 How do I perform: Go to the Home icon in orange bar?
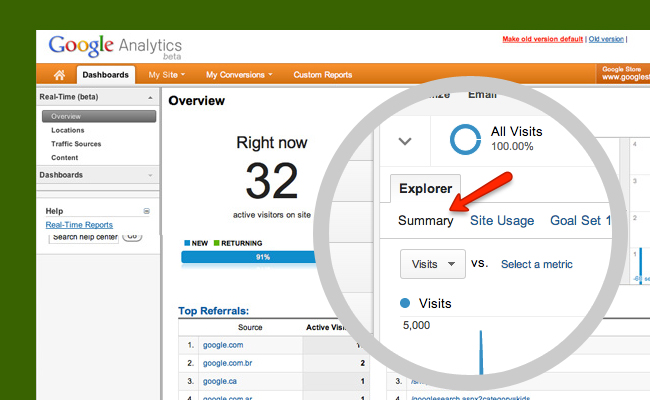pos(59,75)
